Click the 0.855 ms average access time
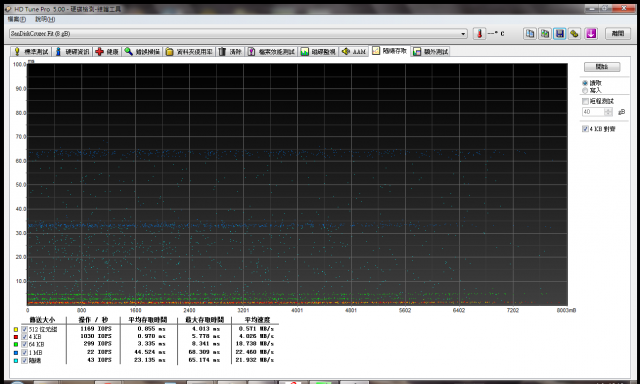This screenshot has height=384, width=640. pyautogui.click(x=151, y=329)
